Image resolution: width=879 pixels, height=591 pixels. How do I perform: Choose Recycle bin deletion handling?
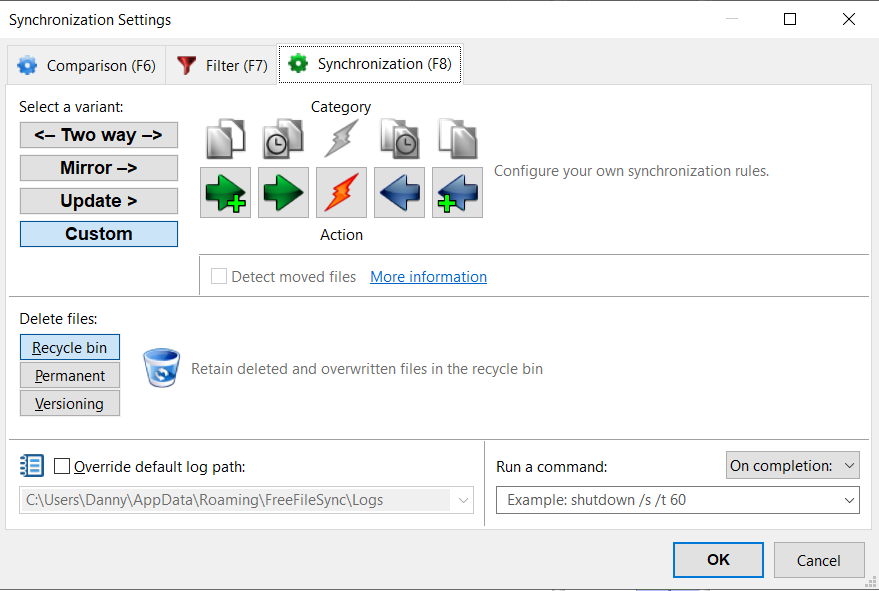tap(70, 347)
